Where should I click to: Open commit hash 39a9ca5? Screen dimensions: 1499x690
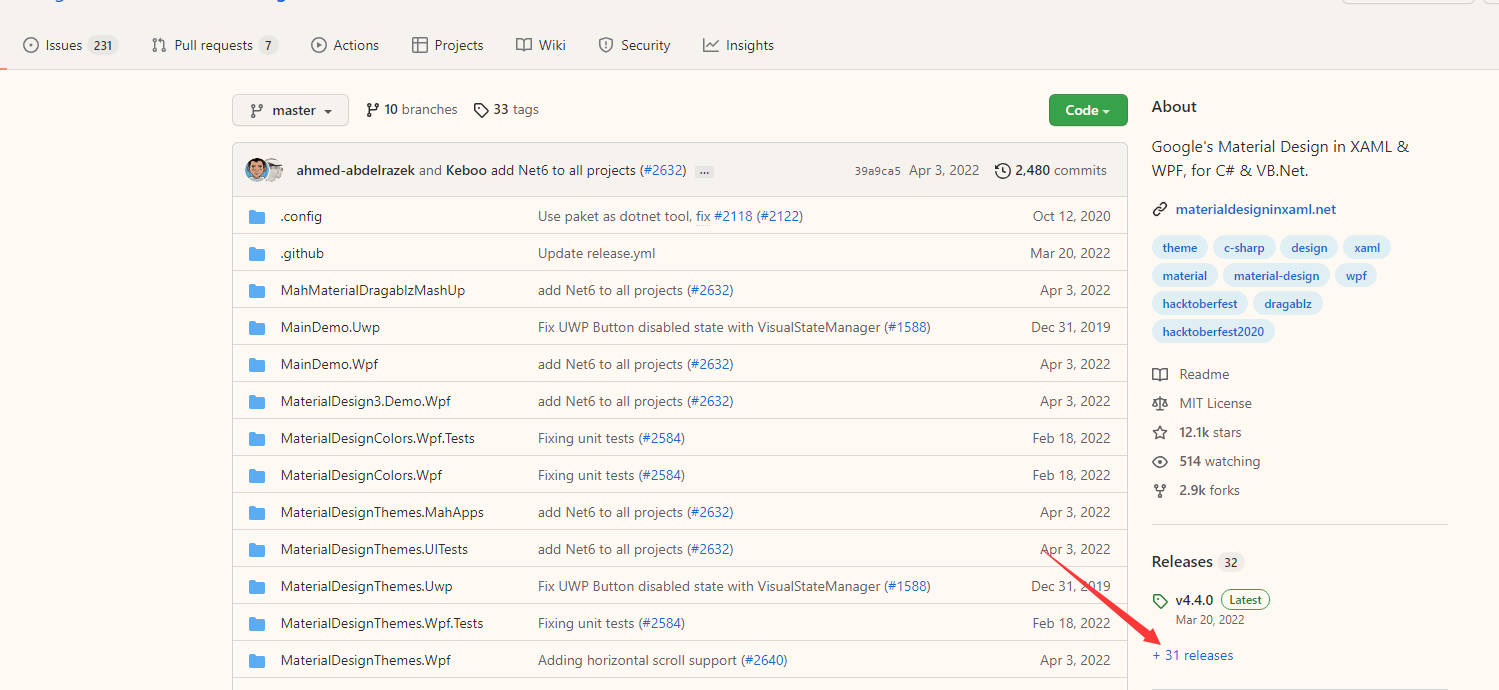(x=877, y=171)
